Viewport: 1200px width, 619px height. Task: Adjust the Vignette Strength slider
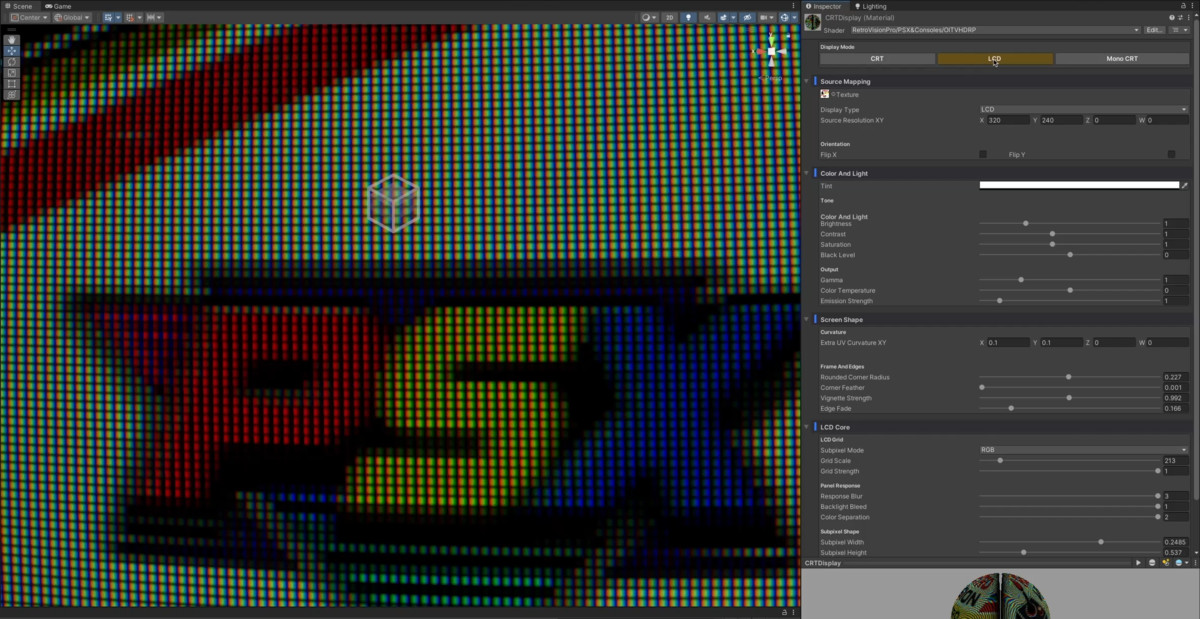(1069, 398)
